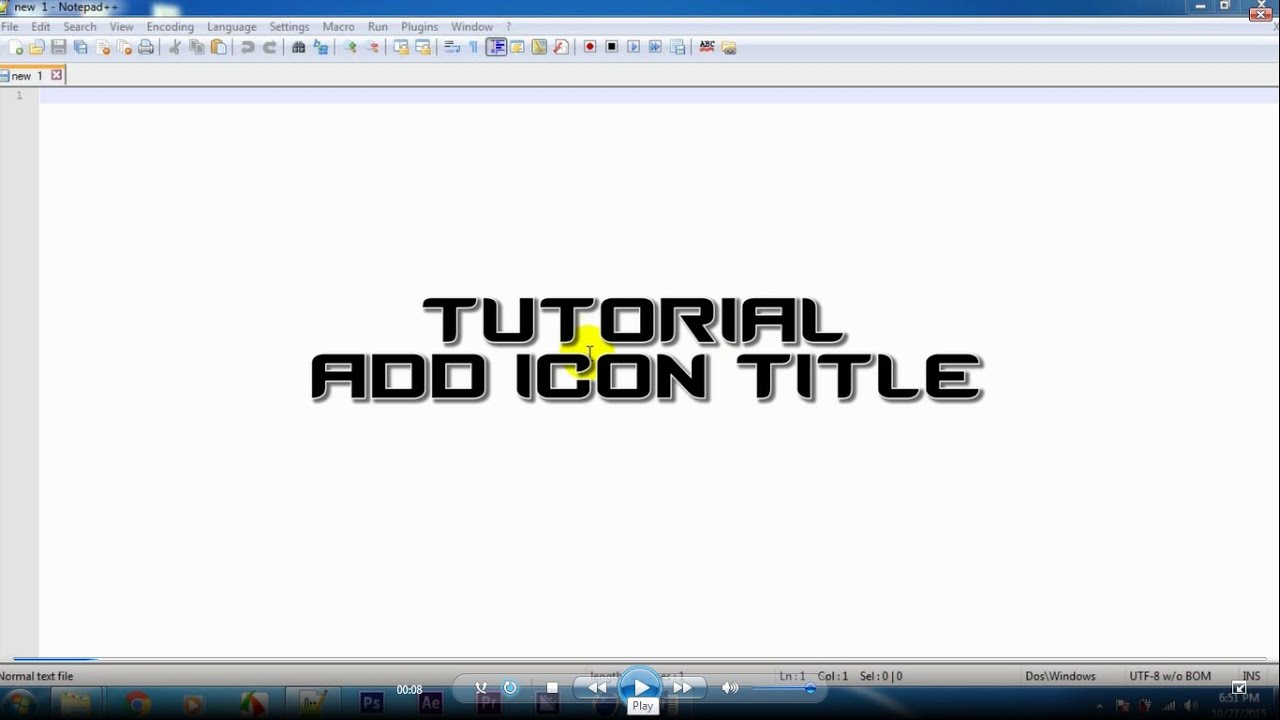Click the Save All toolbar icon
This screenshot has width=1280, height=720.
[80, 47]
